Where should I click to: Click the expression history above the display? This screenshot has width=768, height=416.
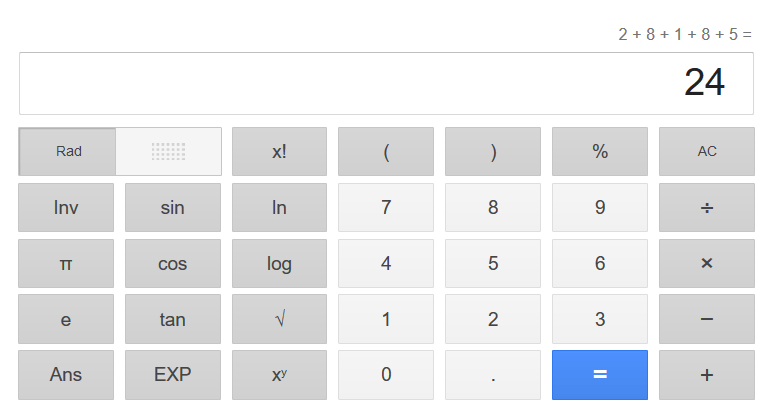coord(684,34)
